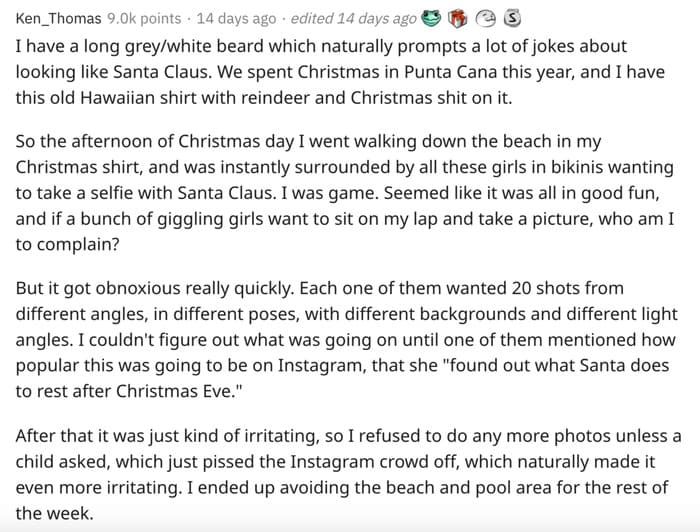Click the white smirking face award icon
Image resolution: width=700 pixels, height=532 pixels.
click(x=485, y=19)
